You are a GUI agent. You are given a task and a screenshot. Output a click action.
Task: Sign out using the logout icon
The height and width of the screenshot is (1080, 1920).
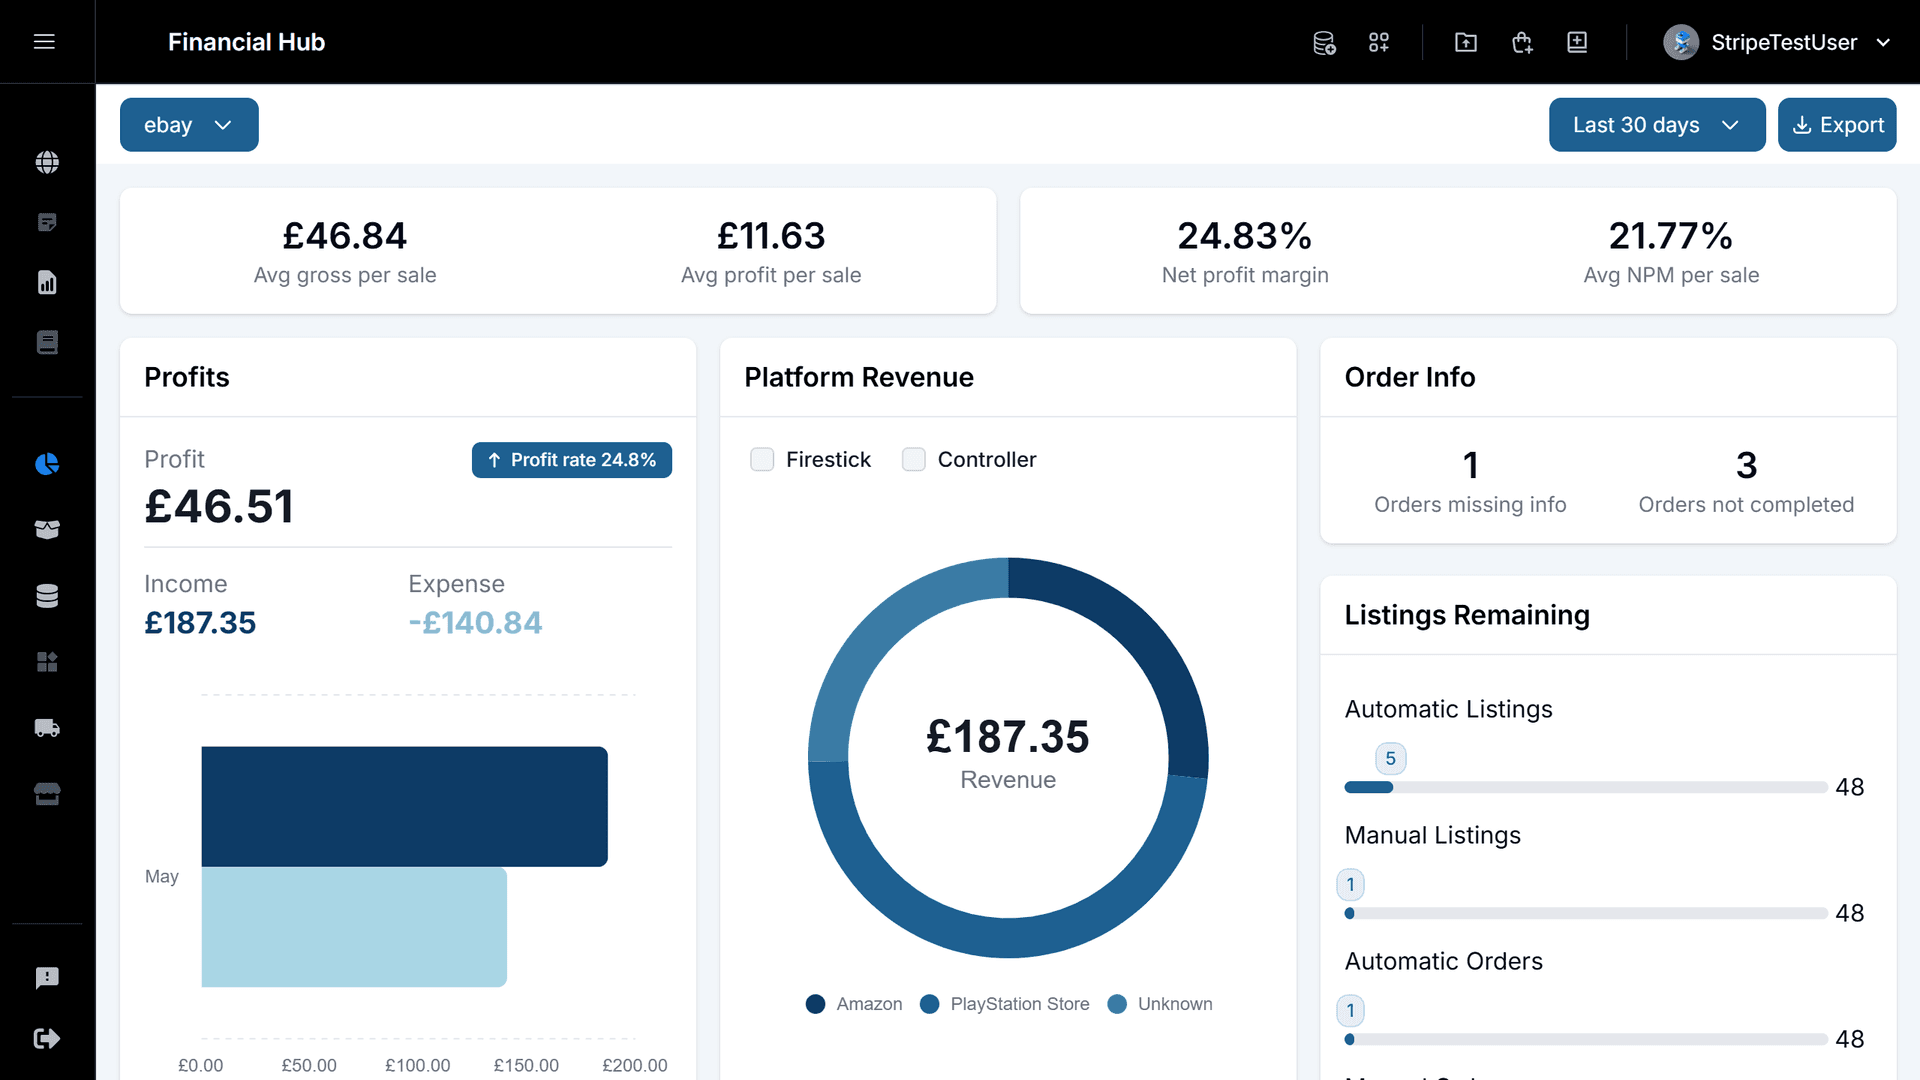47,1038
